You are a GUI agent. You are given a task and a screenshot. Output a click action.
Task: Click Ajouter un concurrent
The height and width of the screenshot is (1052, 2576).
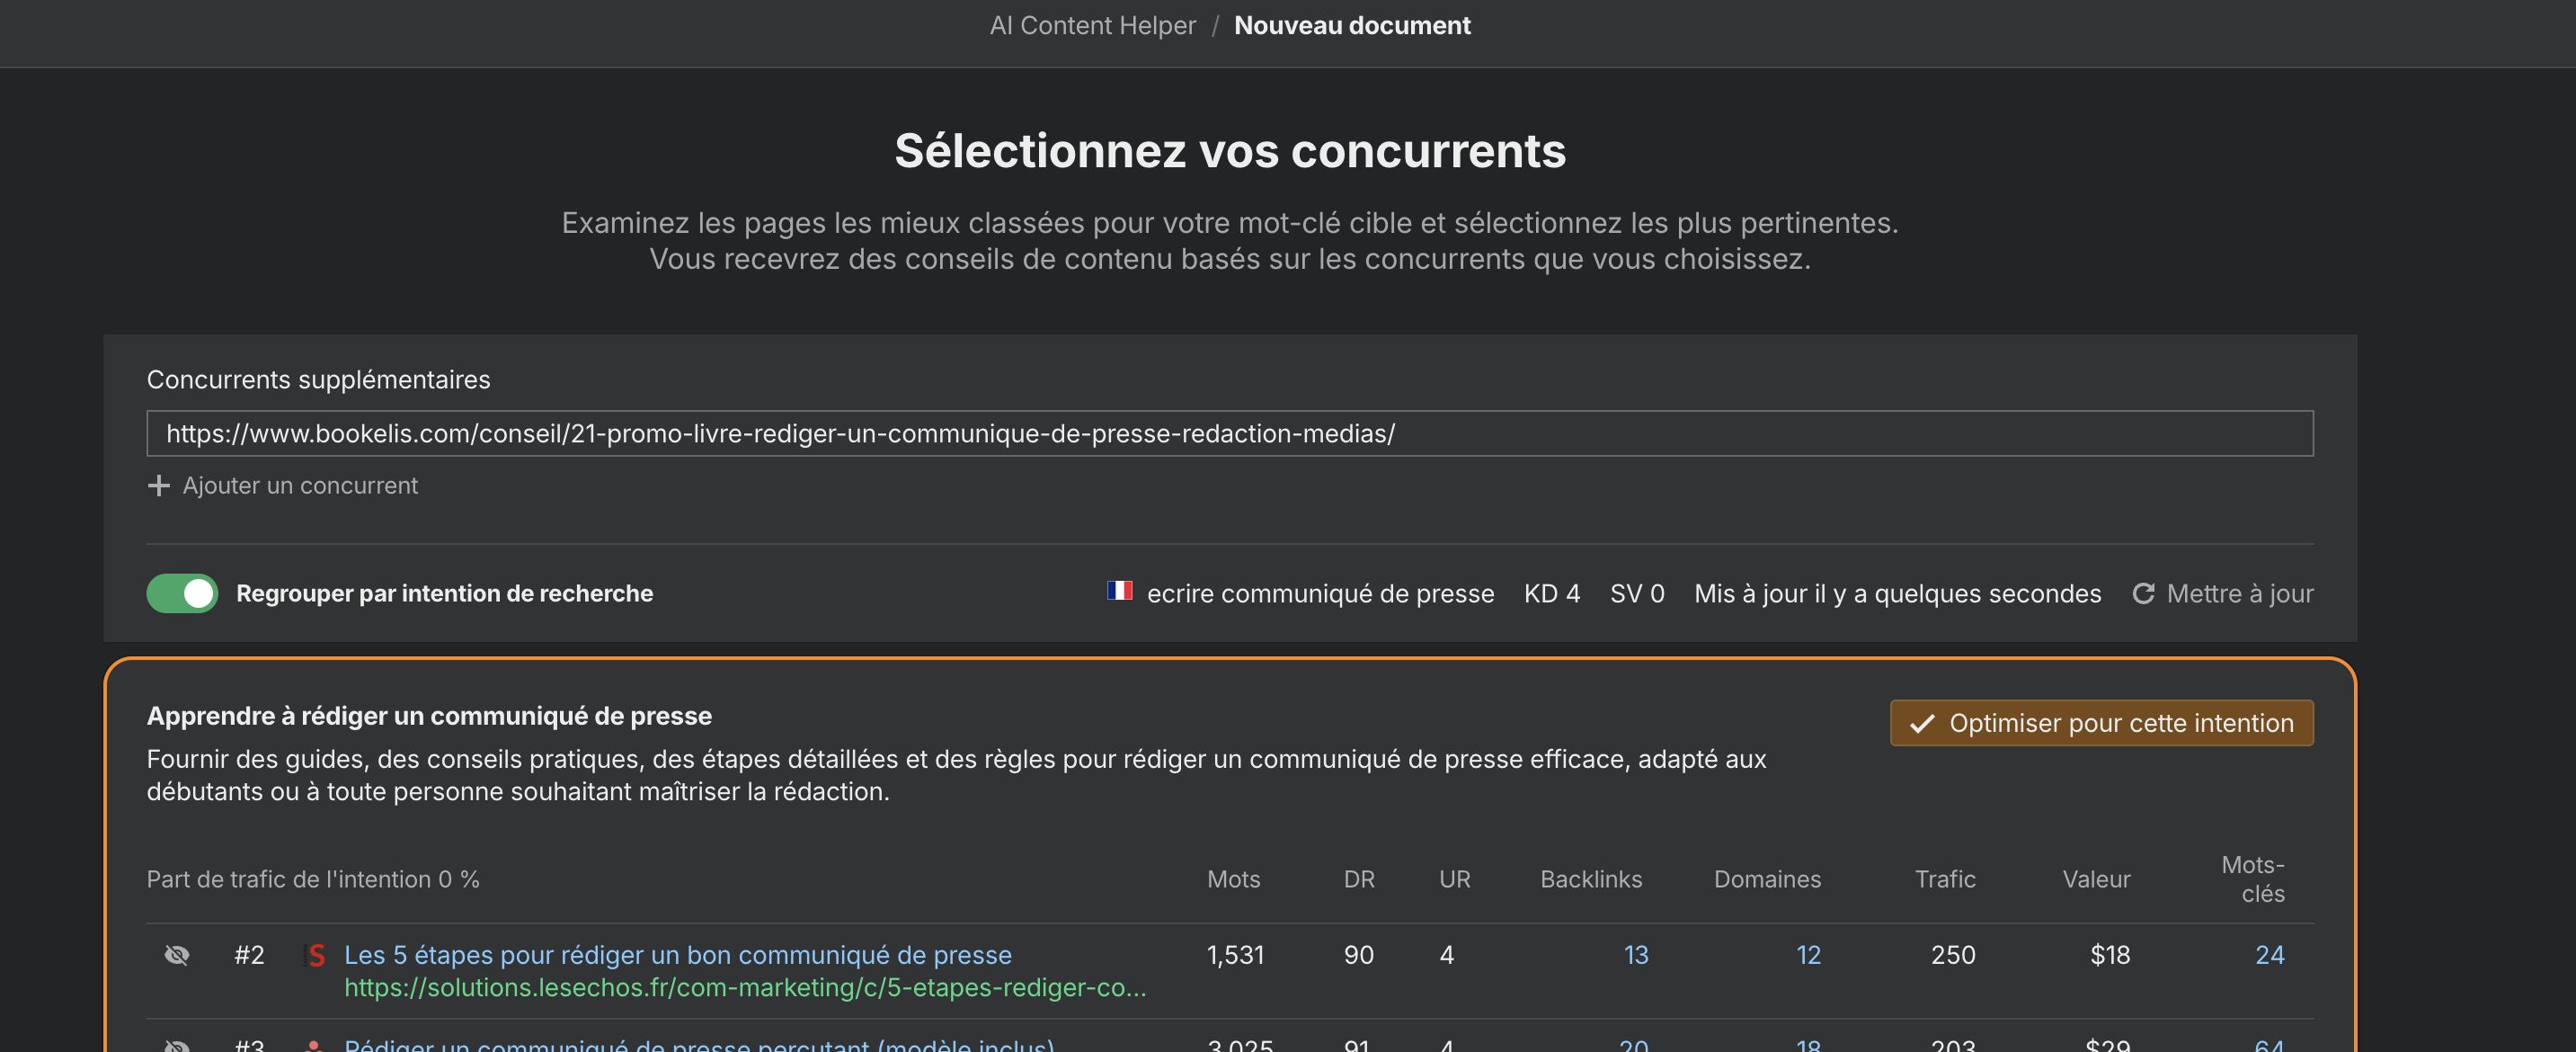pos(300,486)
